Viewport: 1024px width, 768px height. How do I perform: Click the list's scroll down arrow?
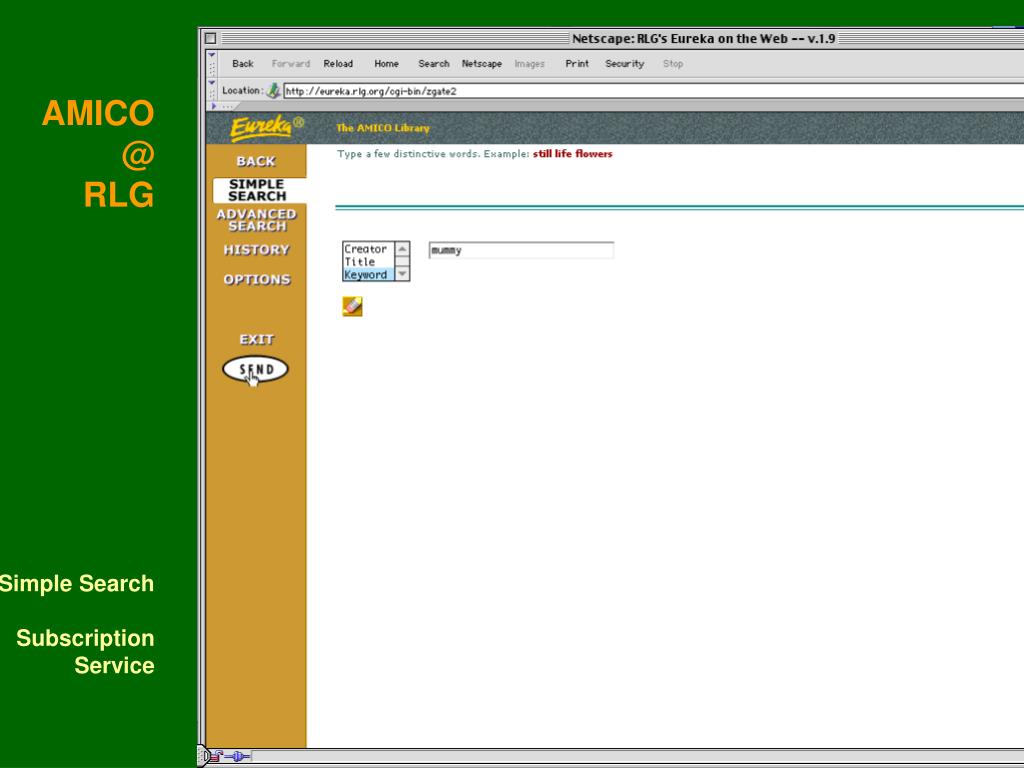click(x=402, y=274)
